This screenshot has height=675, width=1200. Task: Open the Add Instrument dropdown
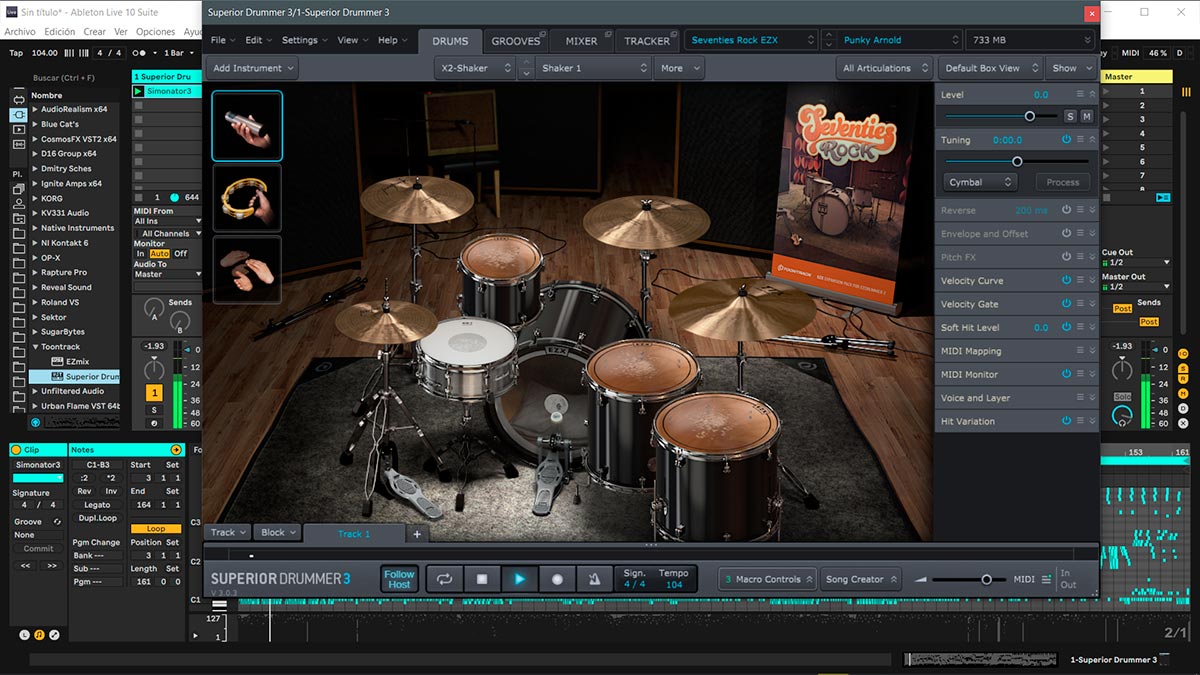click(x=254, y=68)
